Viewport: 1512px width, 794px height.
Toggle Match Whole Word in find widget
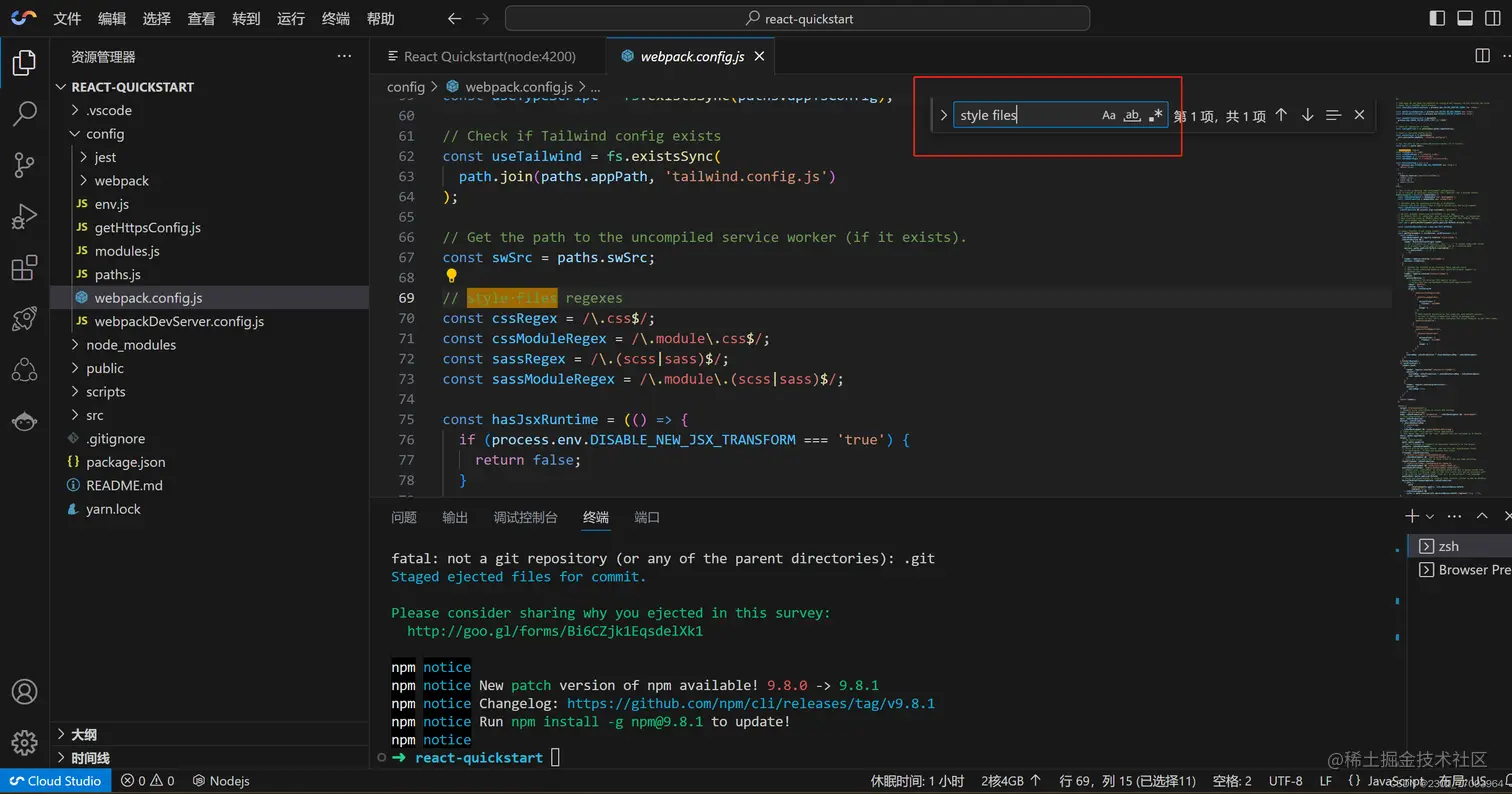coord(1132,115)
